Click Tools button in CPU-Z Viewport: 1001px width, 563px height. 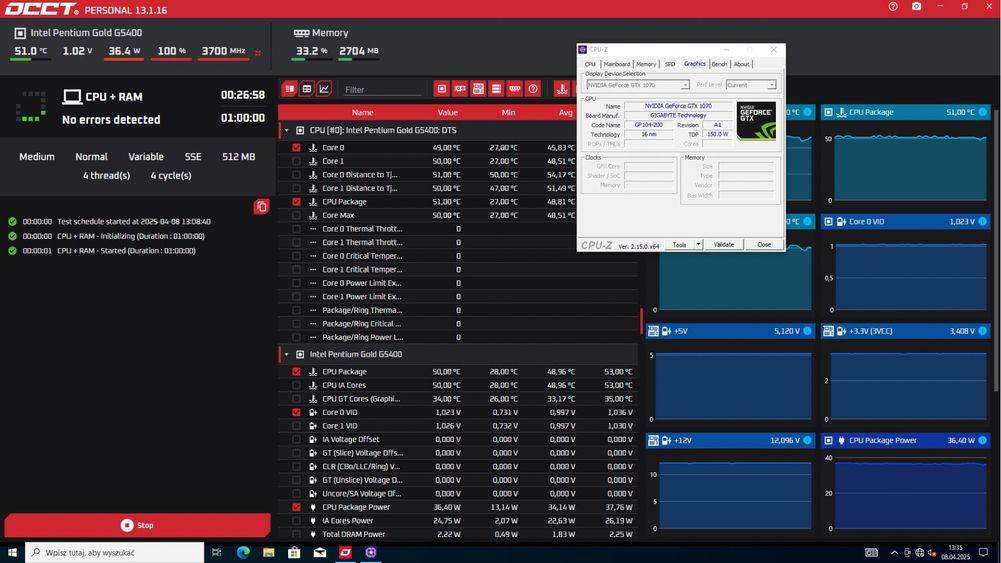(679, 244)
